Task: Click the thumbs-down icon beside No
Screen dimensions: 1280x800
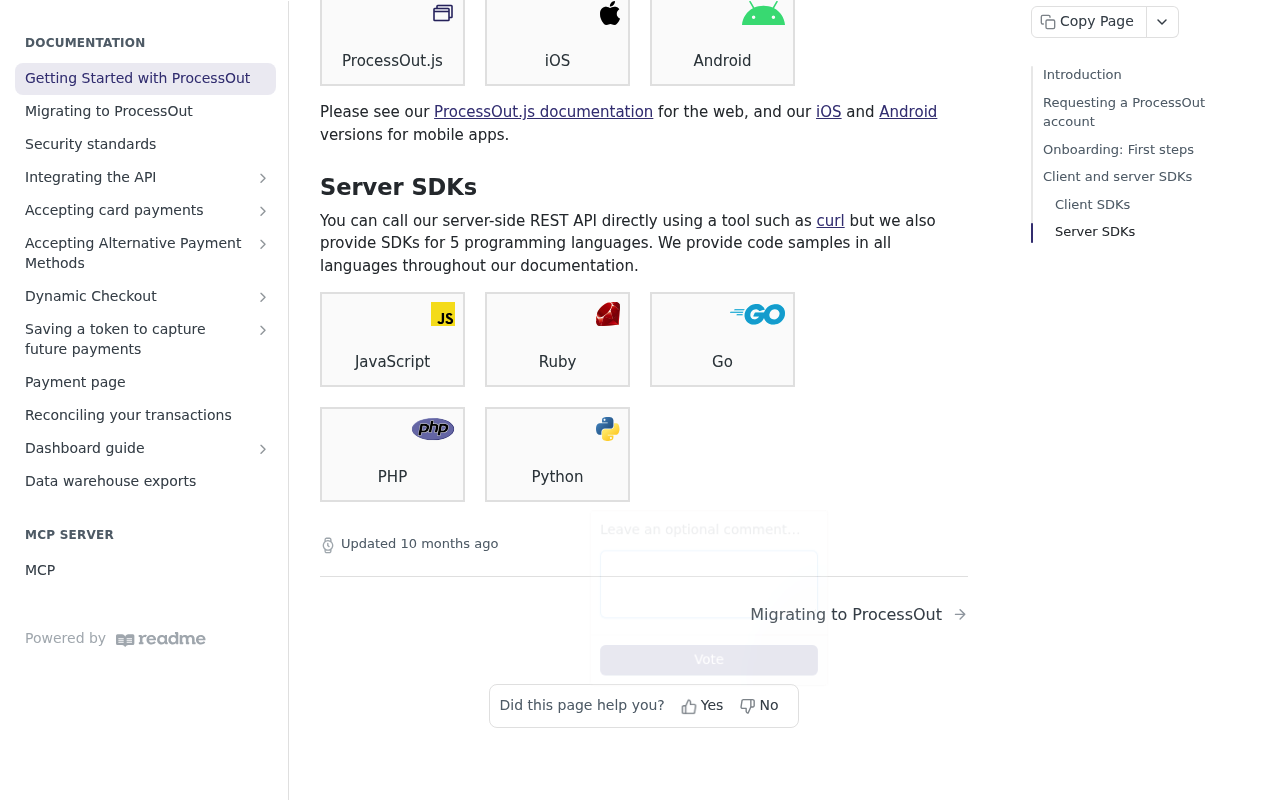Action: (x=747, y=706)
